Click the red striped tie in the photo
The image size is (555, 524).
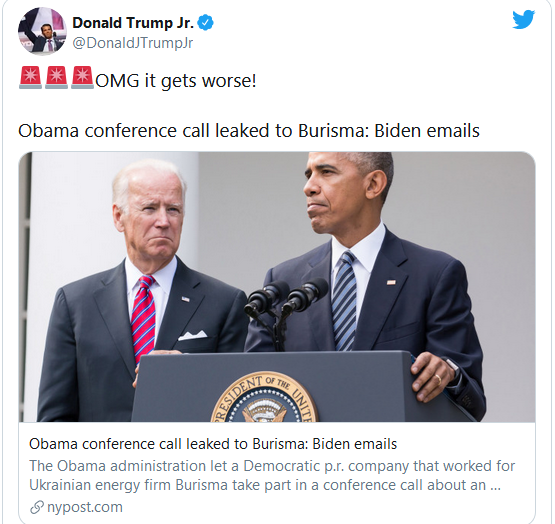tap(143, 317)
